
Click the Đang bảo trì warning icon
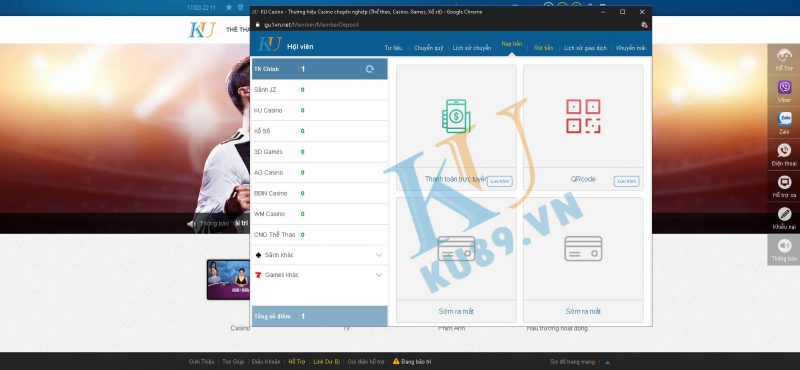(396, 361)
